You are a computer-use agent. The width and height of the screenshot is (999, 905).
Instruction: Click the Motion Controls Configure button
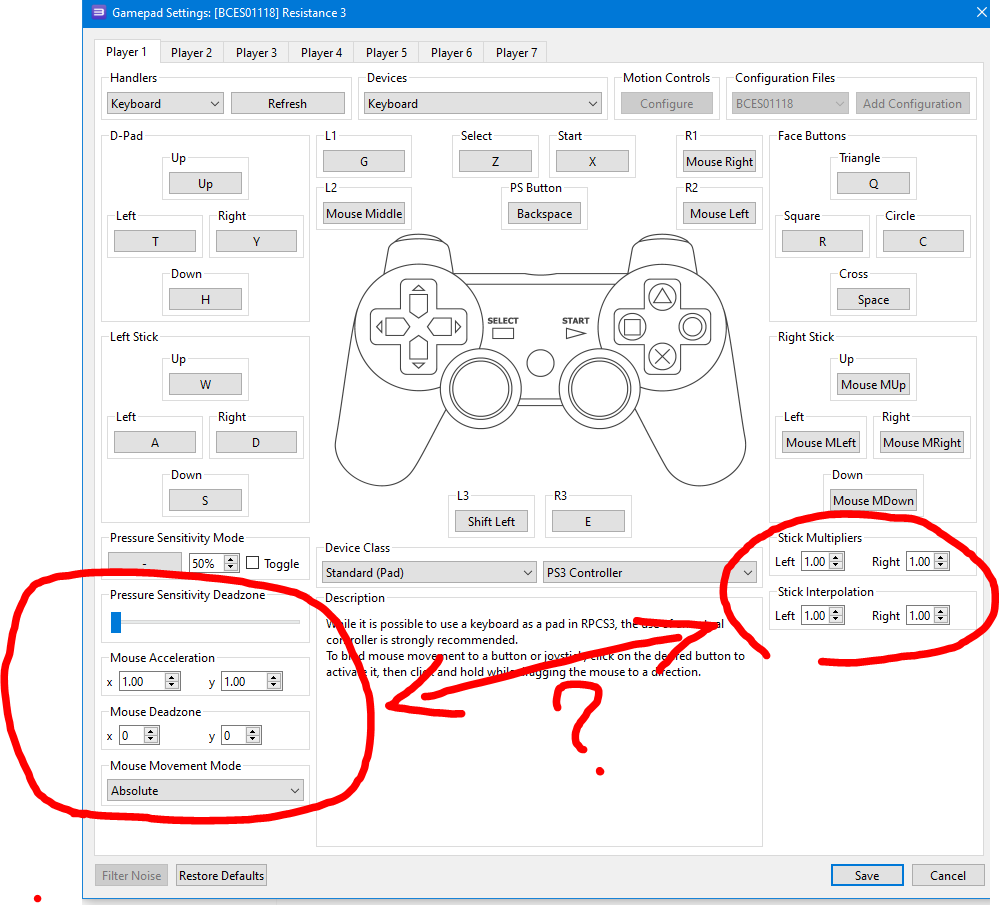pos(666,103)
